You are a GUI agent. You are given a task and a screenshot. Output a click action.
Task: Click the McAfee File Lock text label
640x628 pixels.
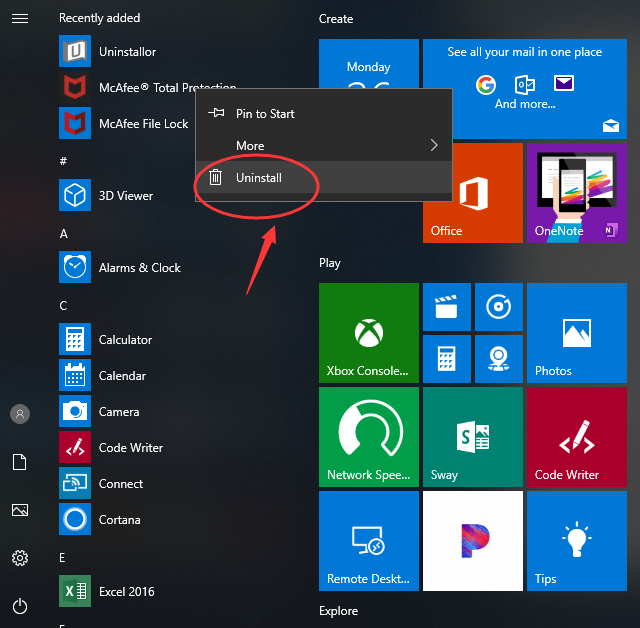click(x=144, y=124)
